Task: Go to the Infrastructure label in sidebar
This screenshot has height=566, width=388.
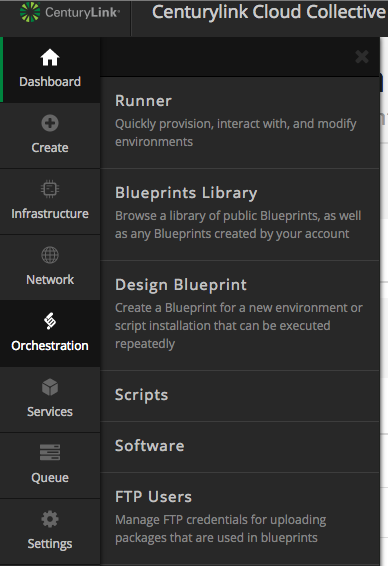Action: pos(50,214)
